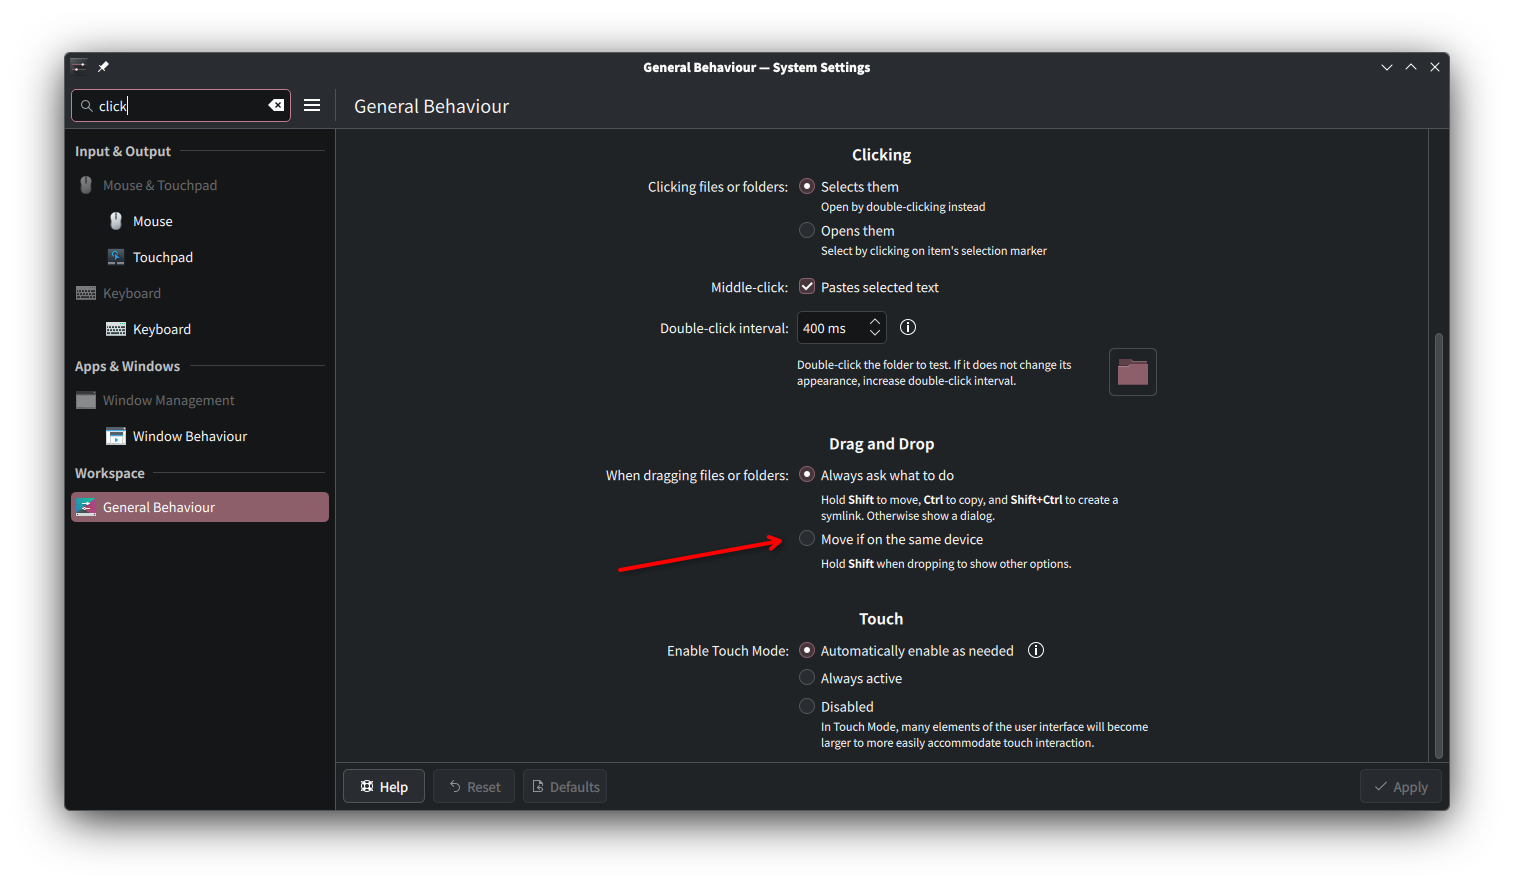Open Keyboard sub-item in sidebar
The image size is (1514, 887).
(200, 329)
